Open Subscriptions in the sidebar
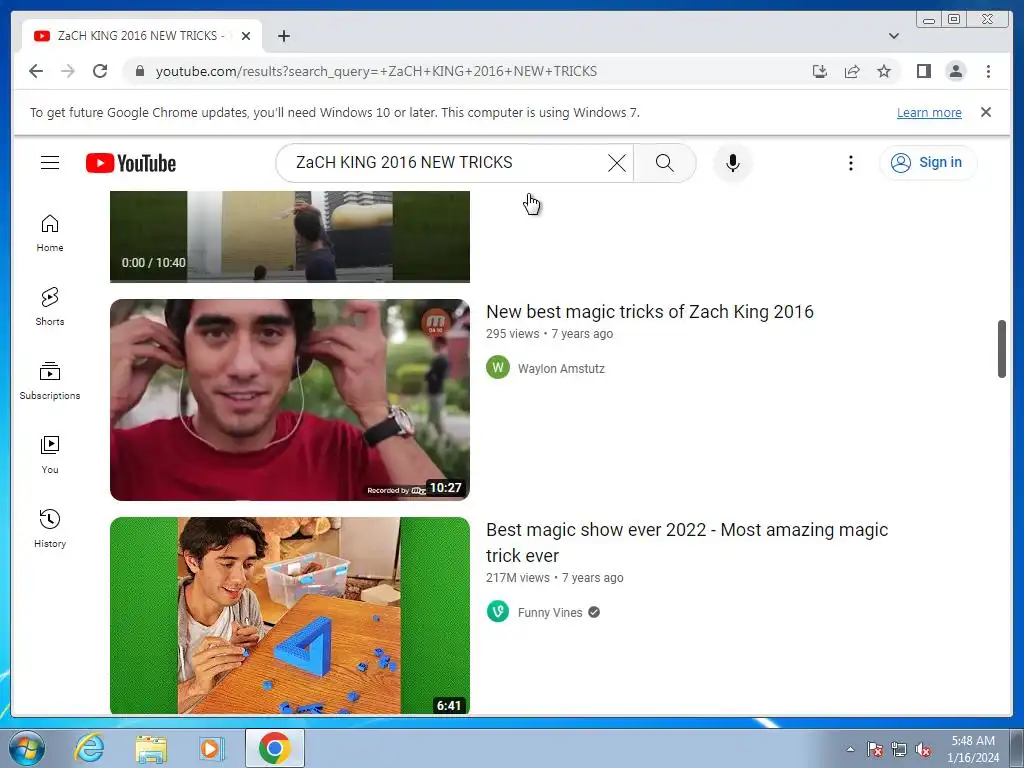This screenshot has width=1024, height=768. coord(50,381)
